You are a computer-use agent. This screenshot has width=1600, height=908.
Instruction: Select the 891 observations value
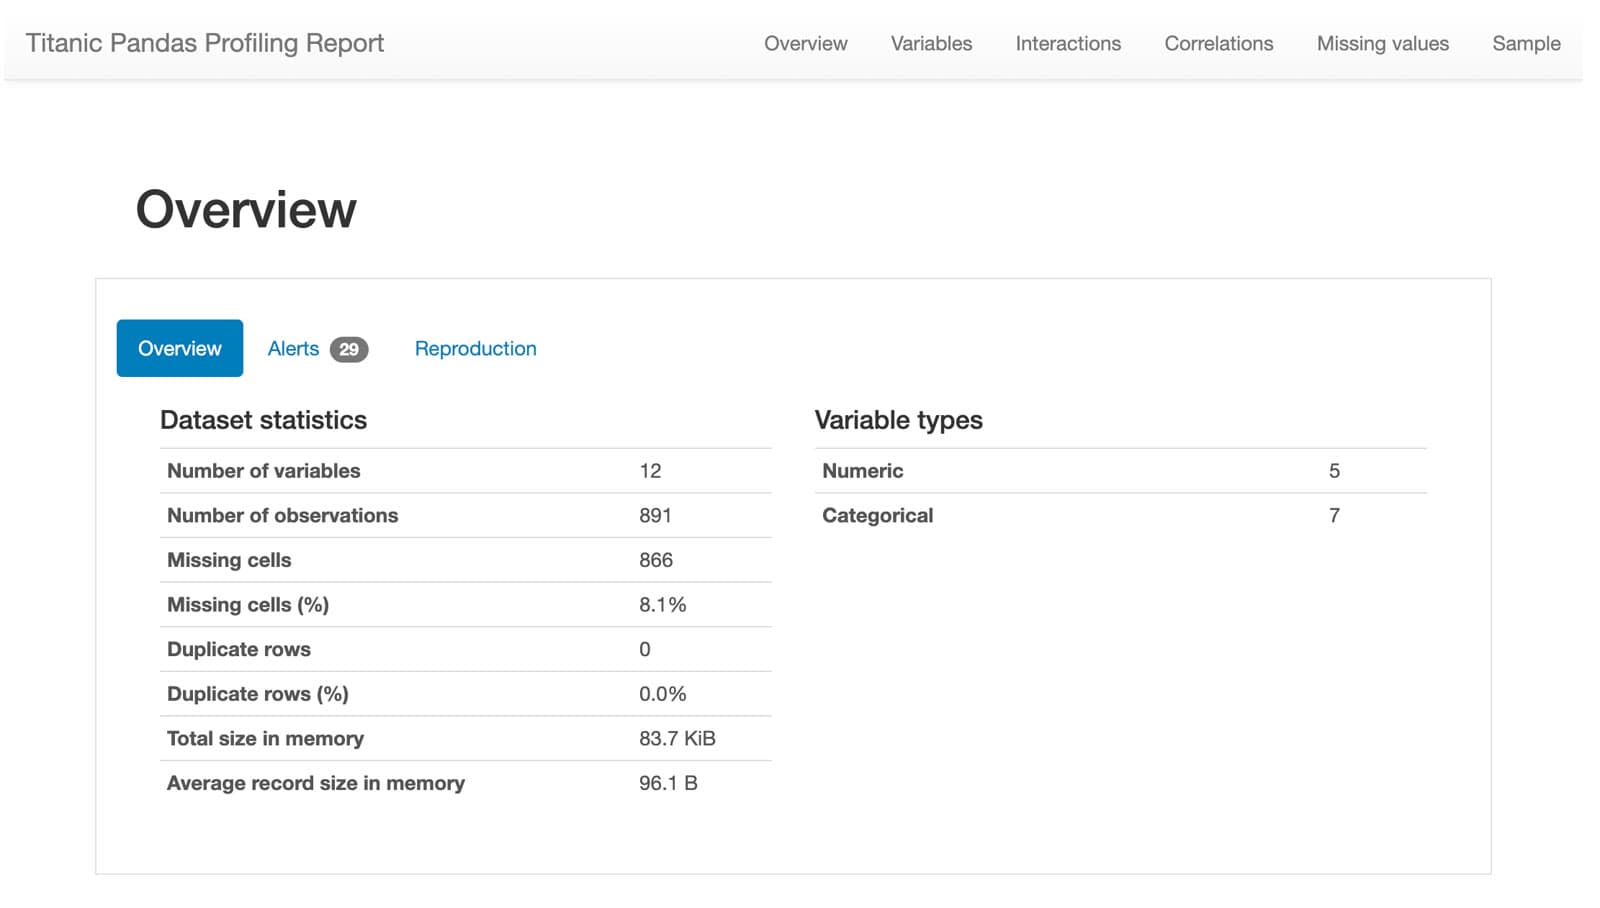pyautogui.click(x=655, y=516)
